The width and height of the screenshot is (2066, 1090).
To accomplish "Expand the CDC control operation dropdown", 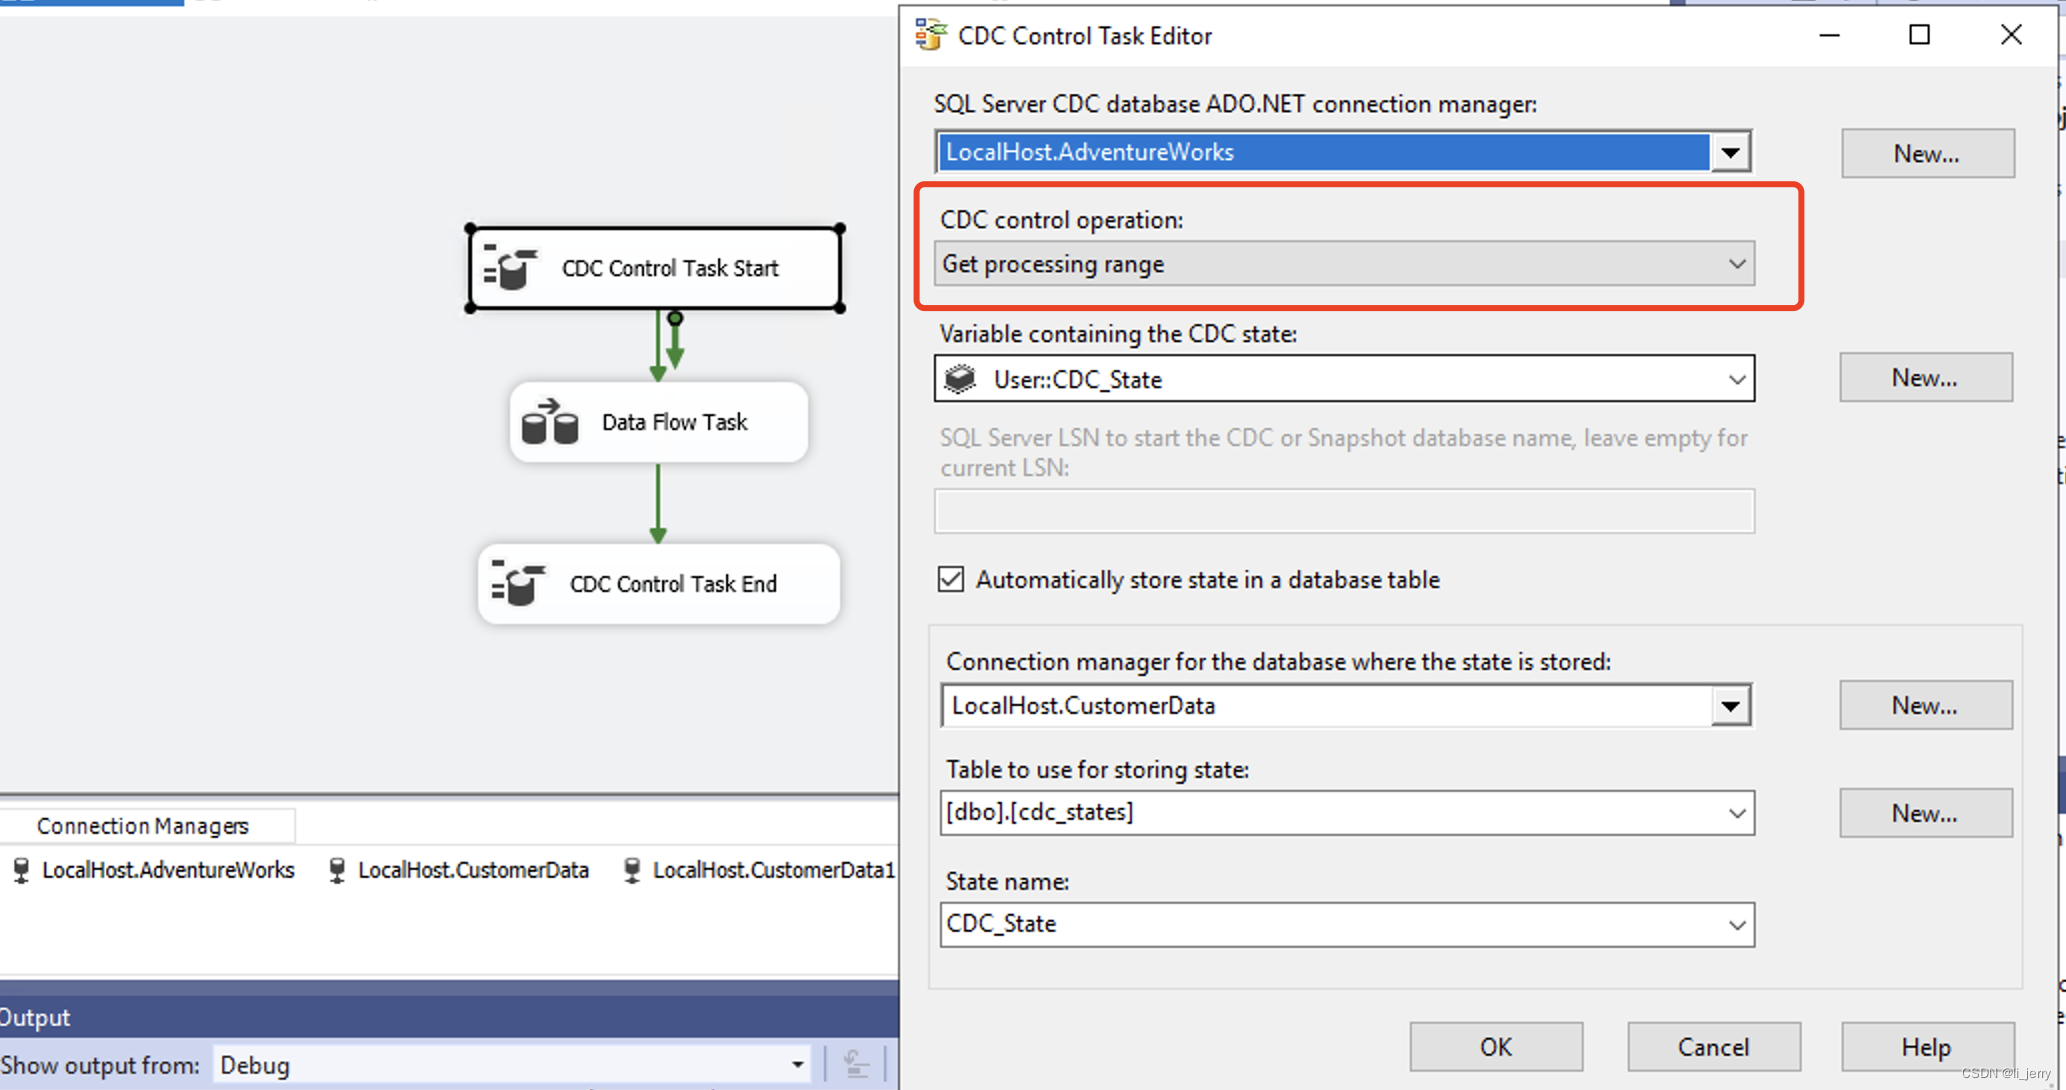I will [1736, 264].
